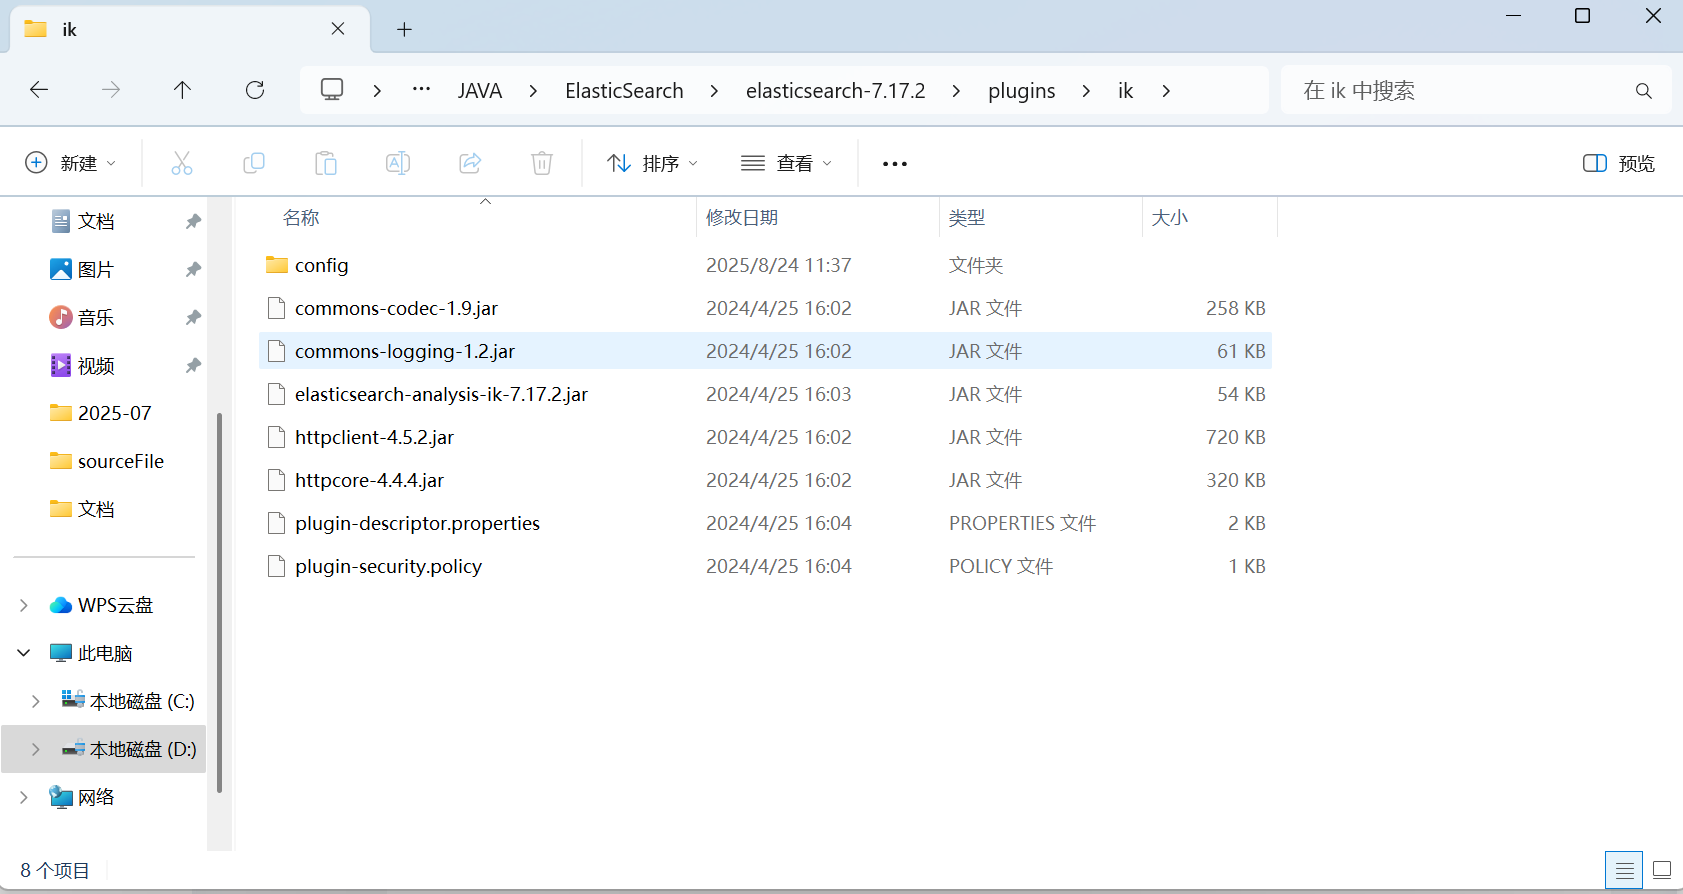The height and width of the screenshot is (894, 1683).
Task: Open chevron dropdown after ElasticSearch breadcrumb
Action: point(714,91)
